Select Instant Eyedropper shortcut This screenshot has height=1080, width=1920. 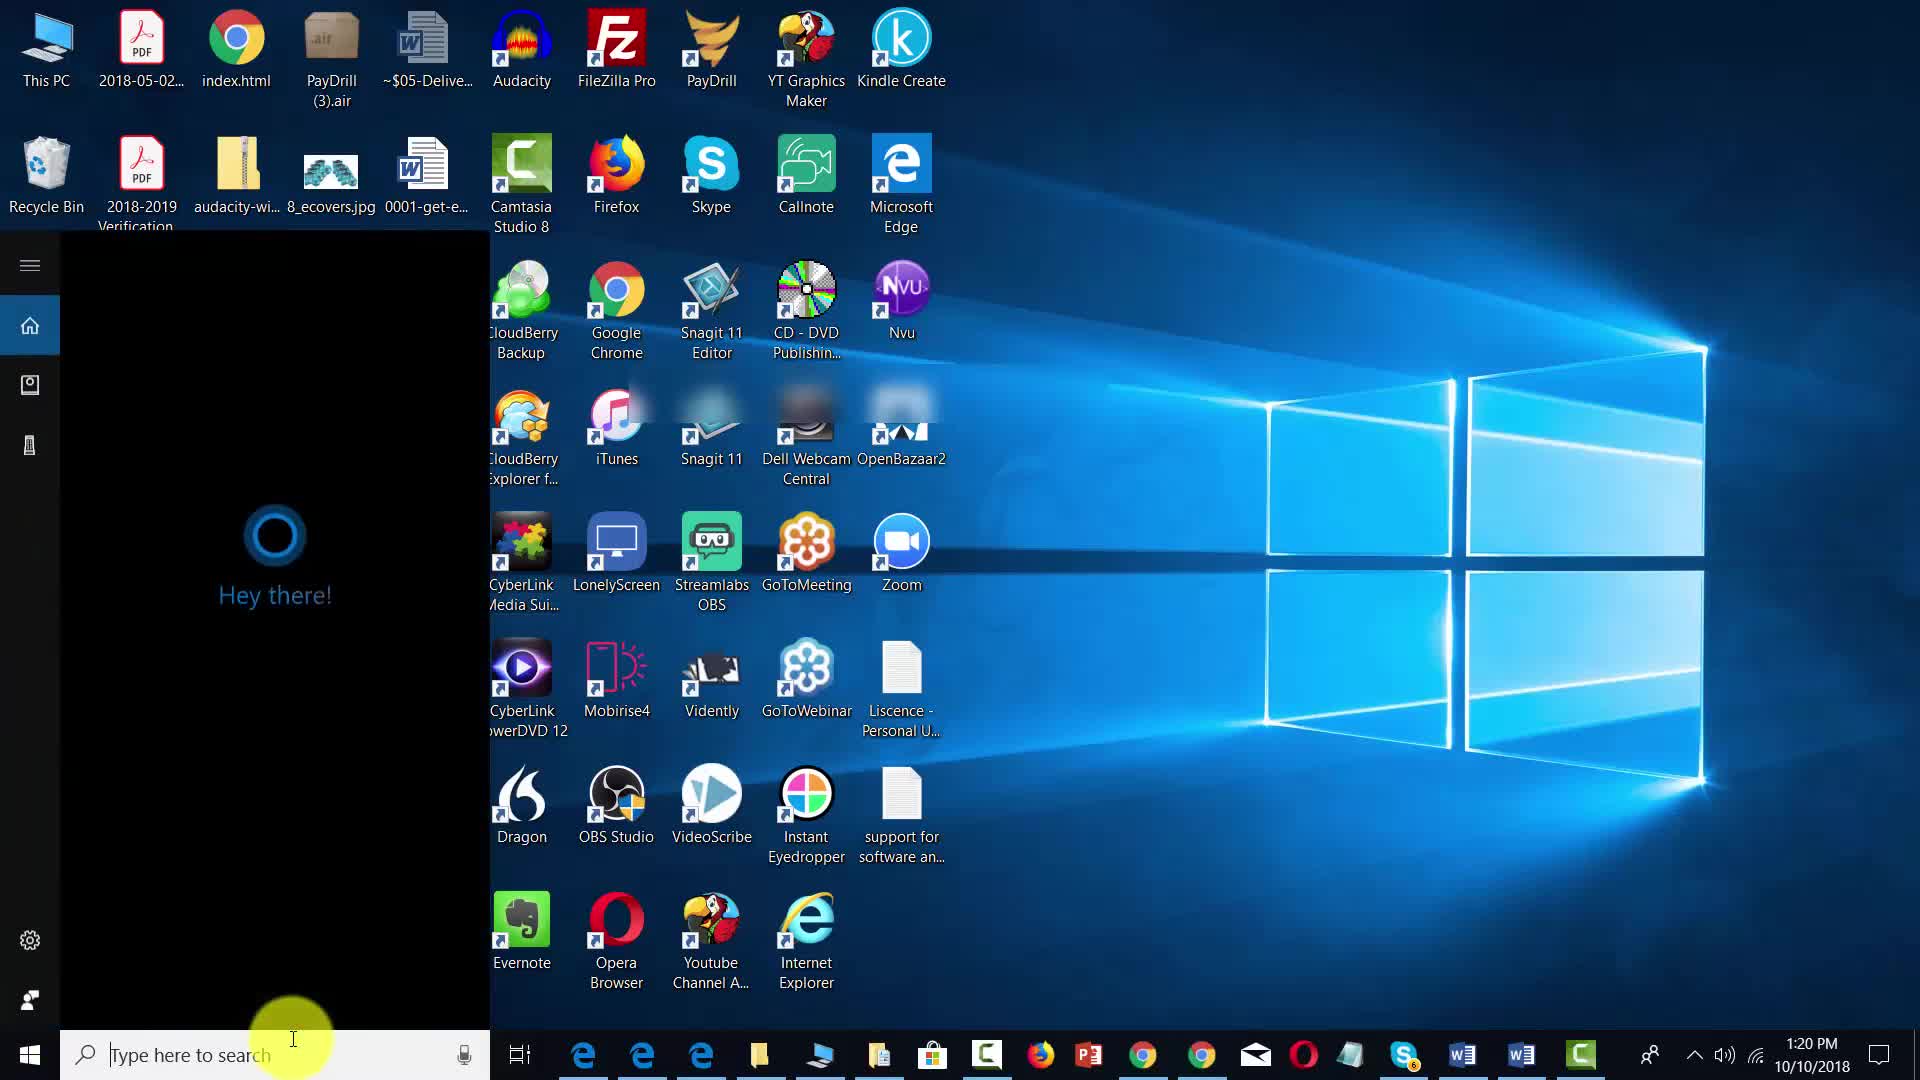pos(806,814)
